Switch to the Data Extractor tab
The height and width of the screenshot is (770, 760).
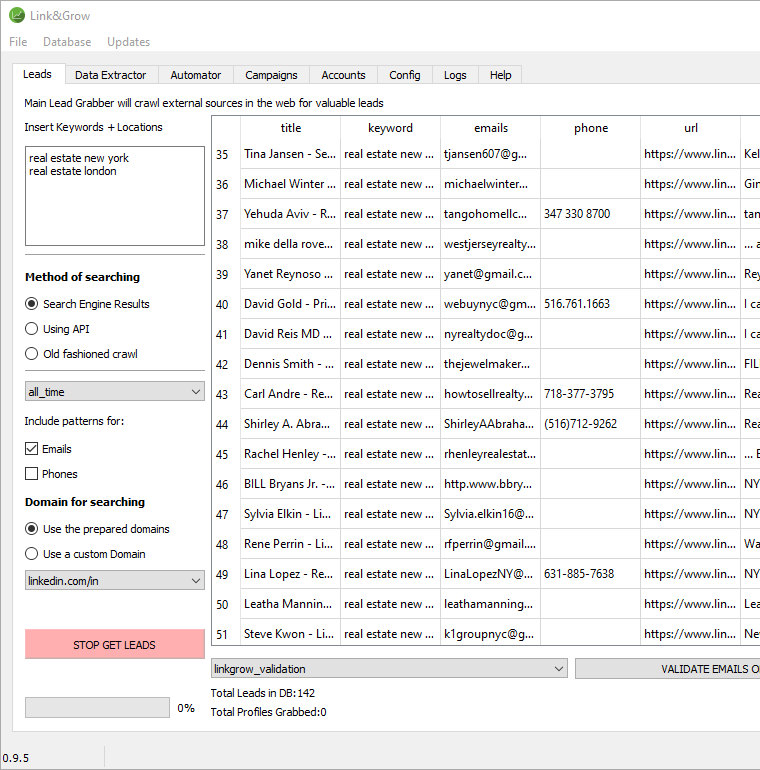[x=110, y=75]
